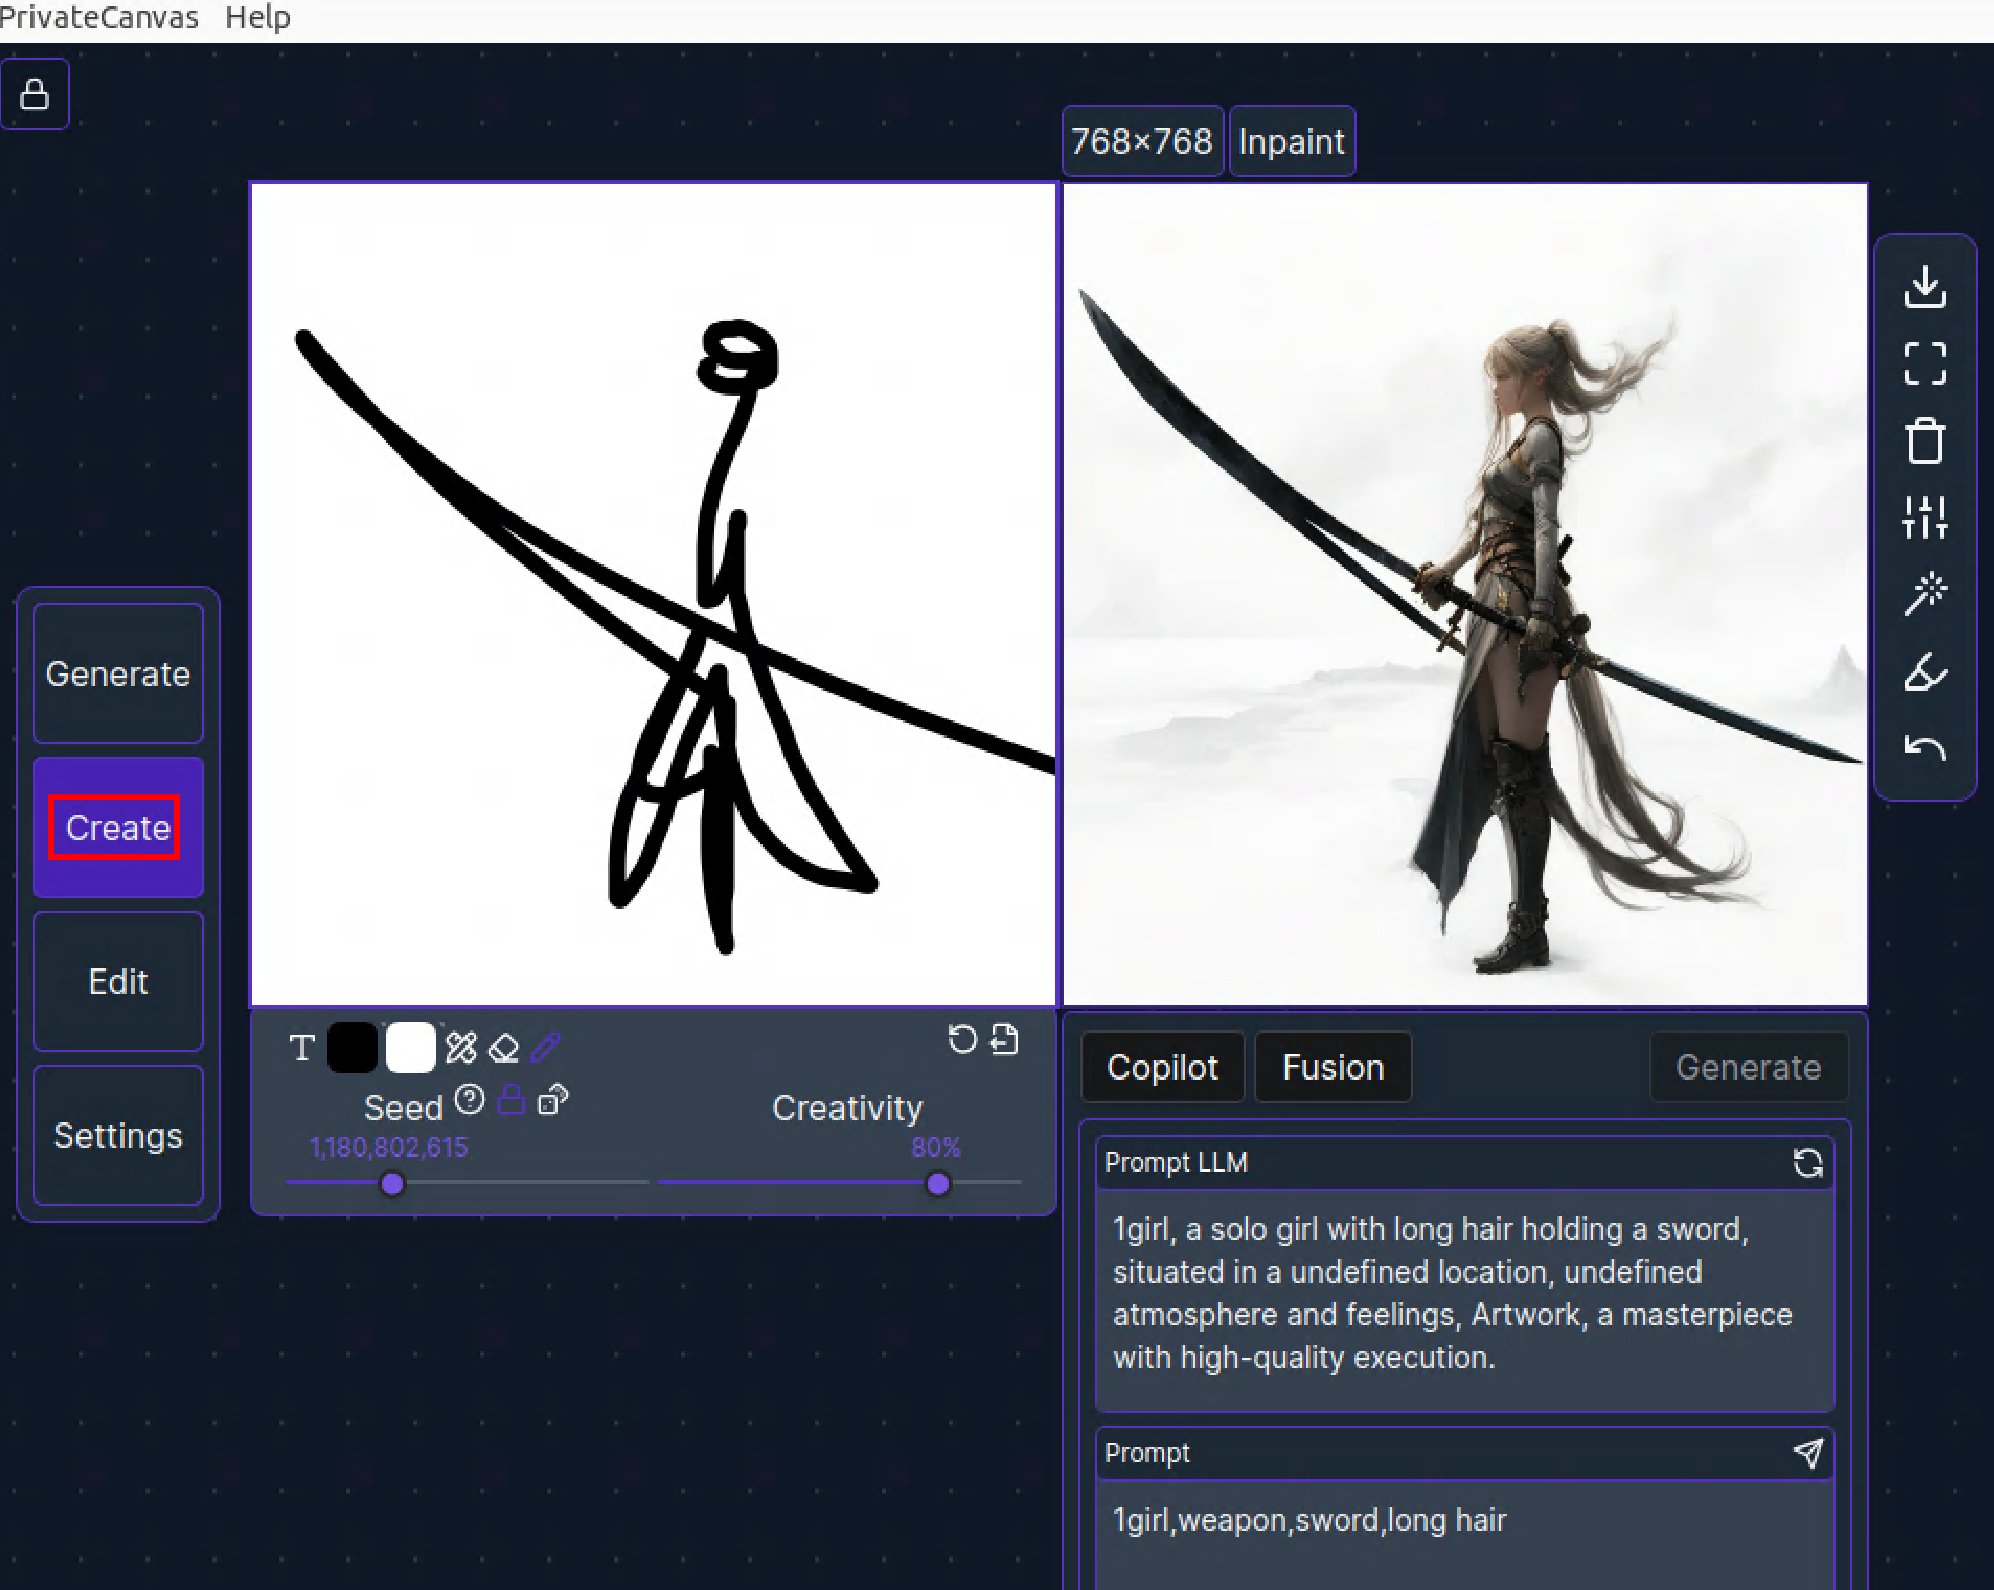Screen dimensions: 1994x1590
Task: Click into the Prompt text field
Action: tap(1462, 1531)
